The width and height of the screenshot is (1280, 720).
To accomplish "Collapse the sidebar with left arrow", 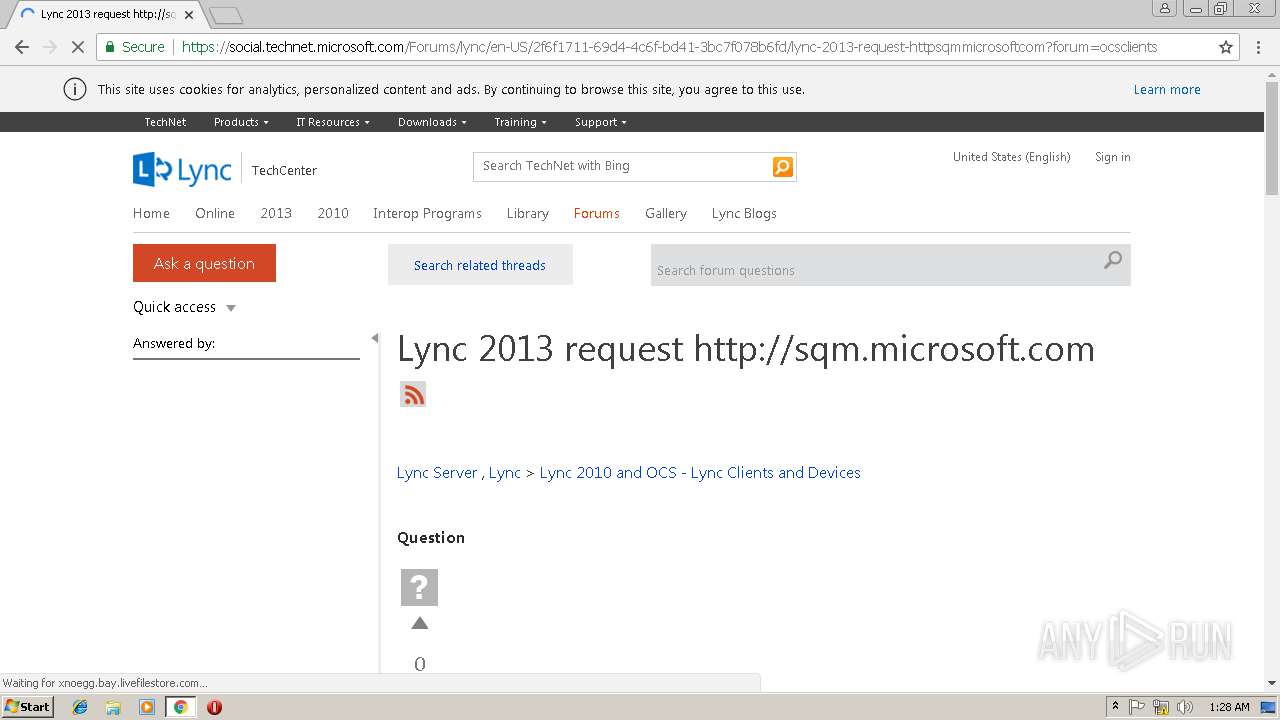I will pyautogui.click(x=375, y=338).
